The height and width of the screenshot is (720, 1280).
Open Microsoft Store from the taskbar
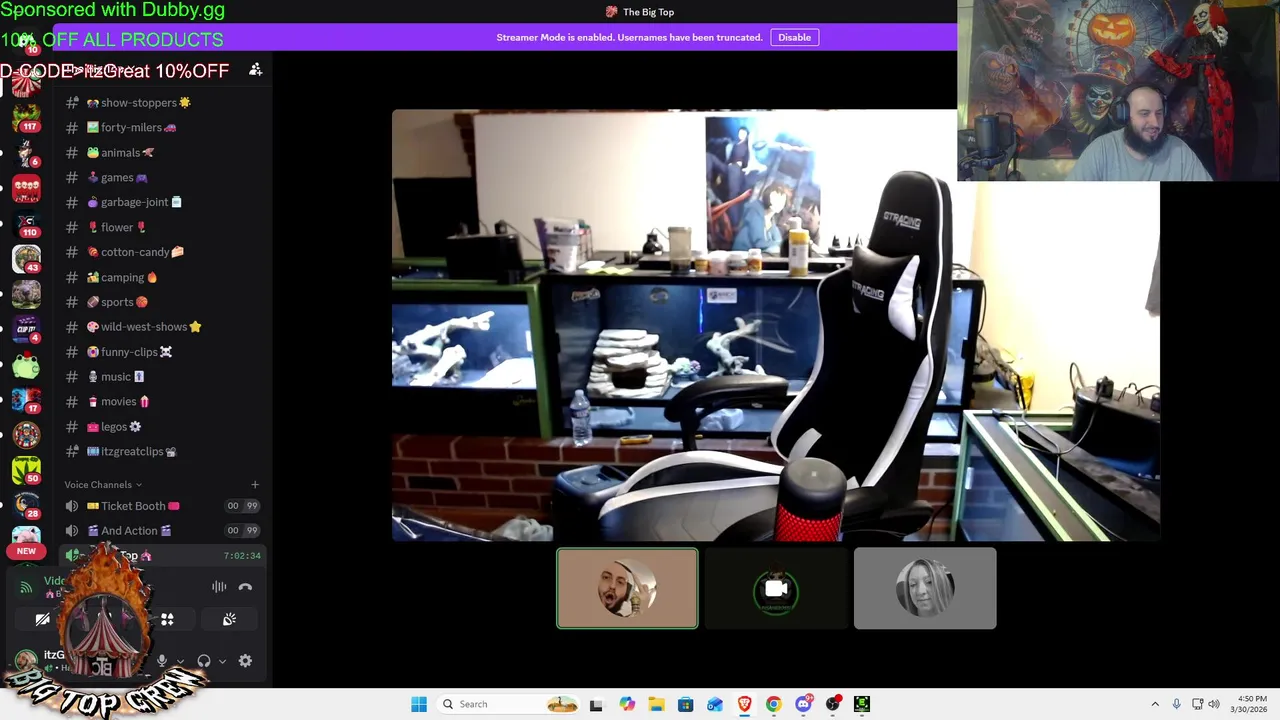[685, 704]
